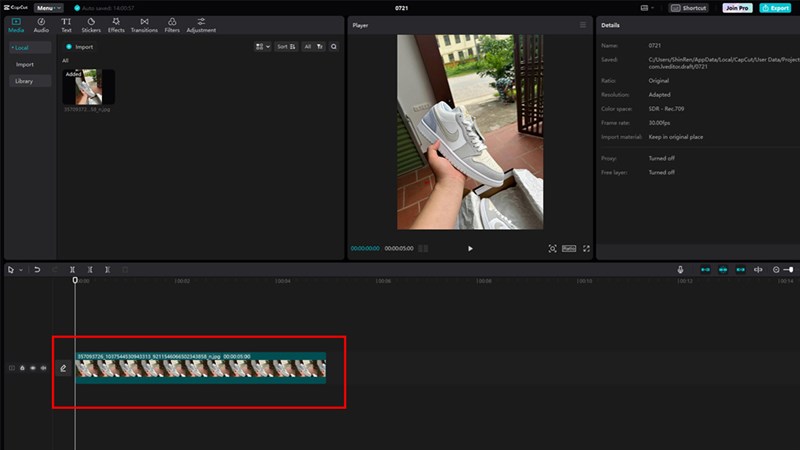
Task: Toggle auto snapping on timeline
Action: (x=723, y=269)
